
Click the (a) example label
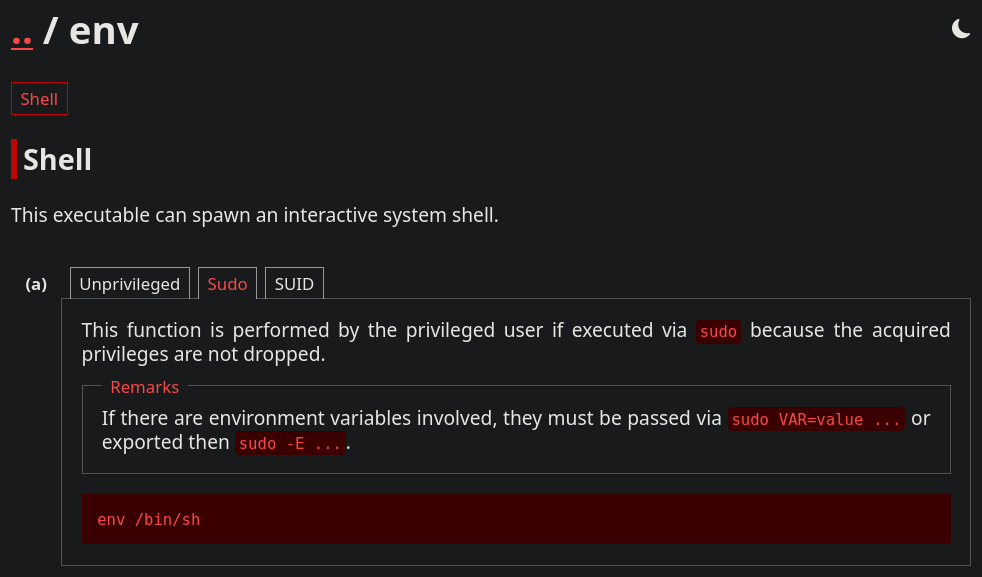36,284
